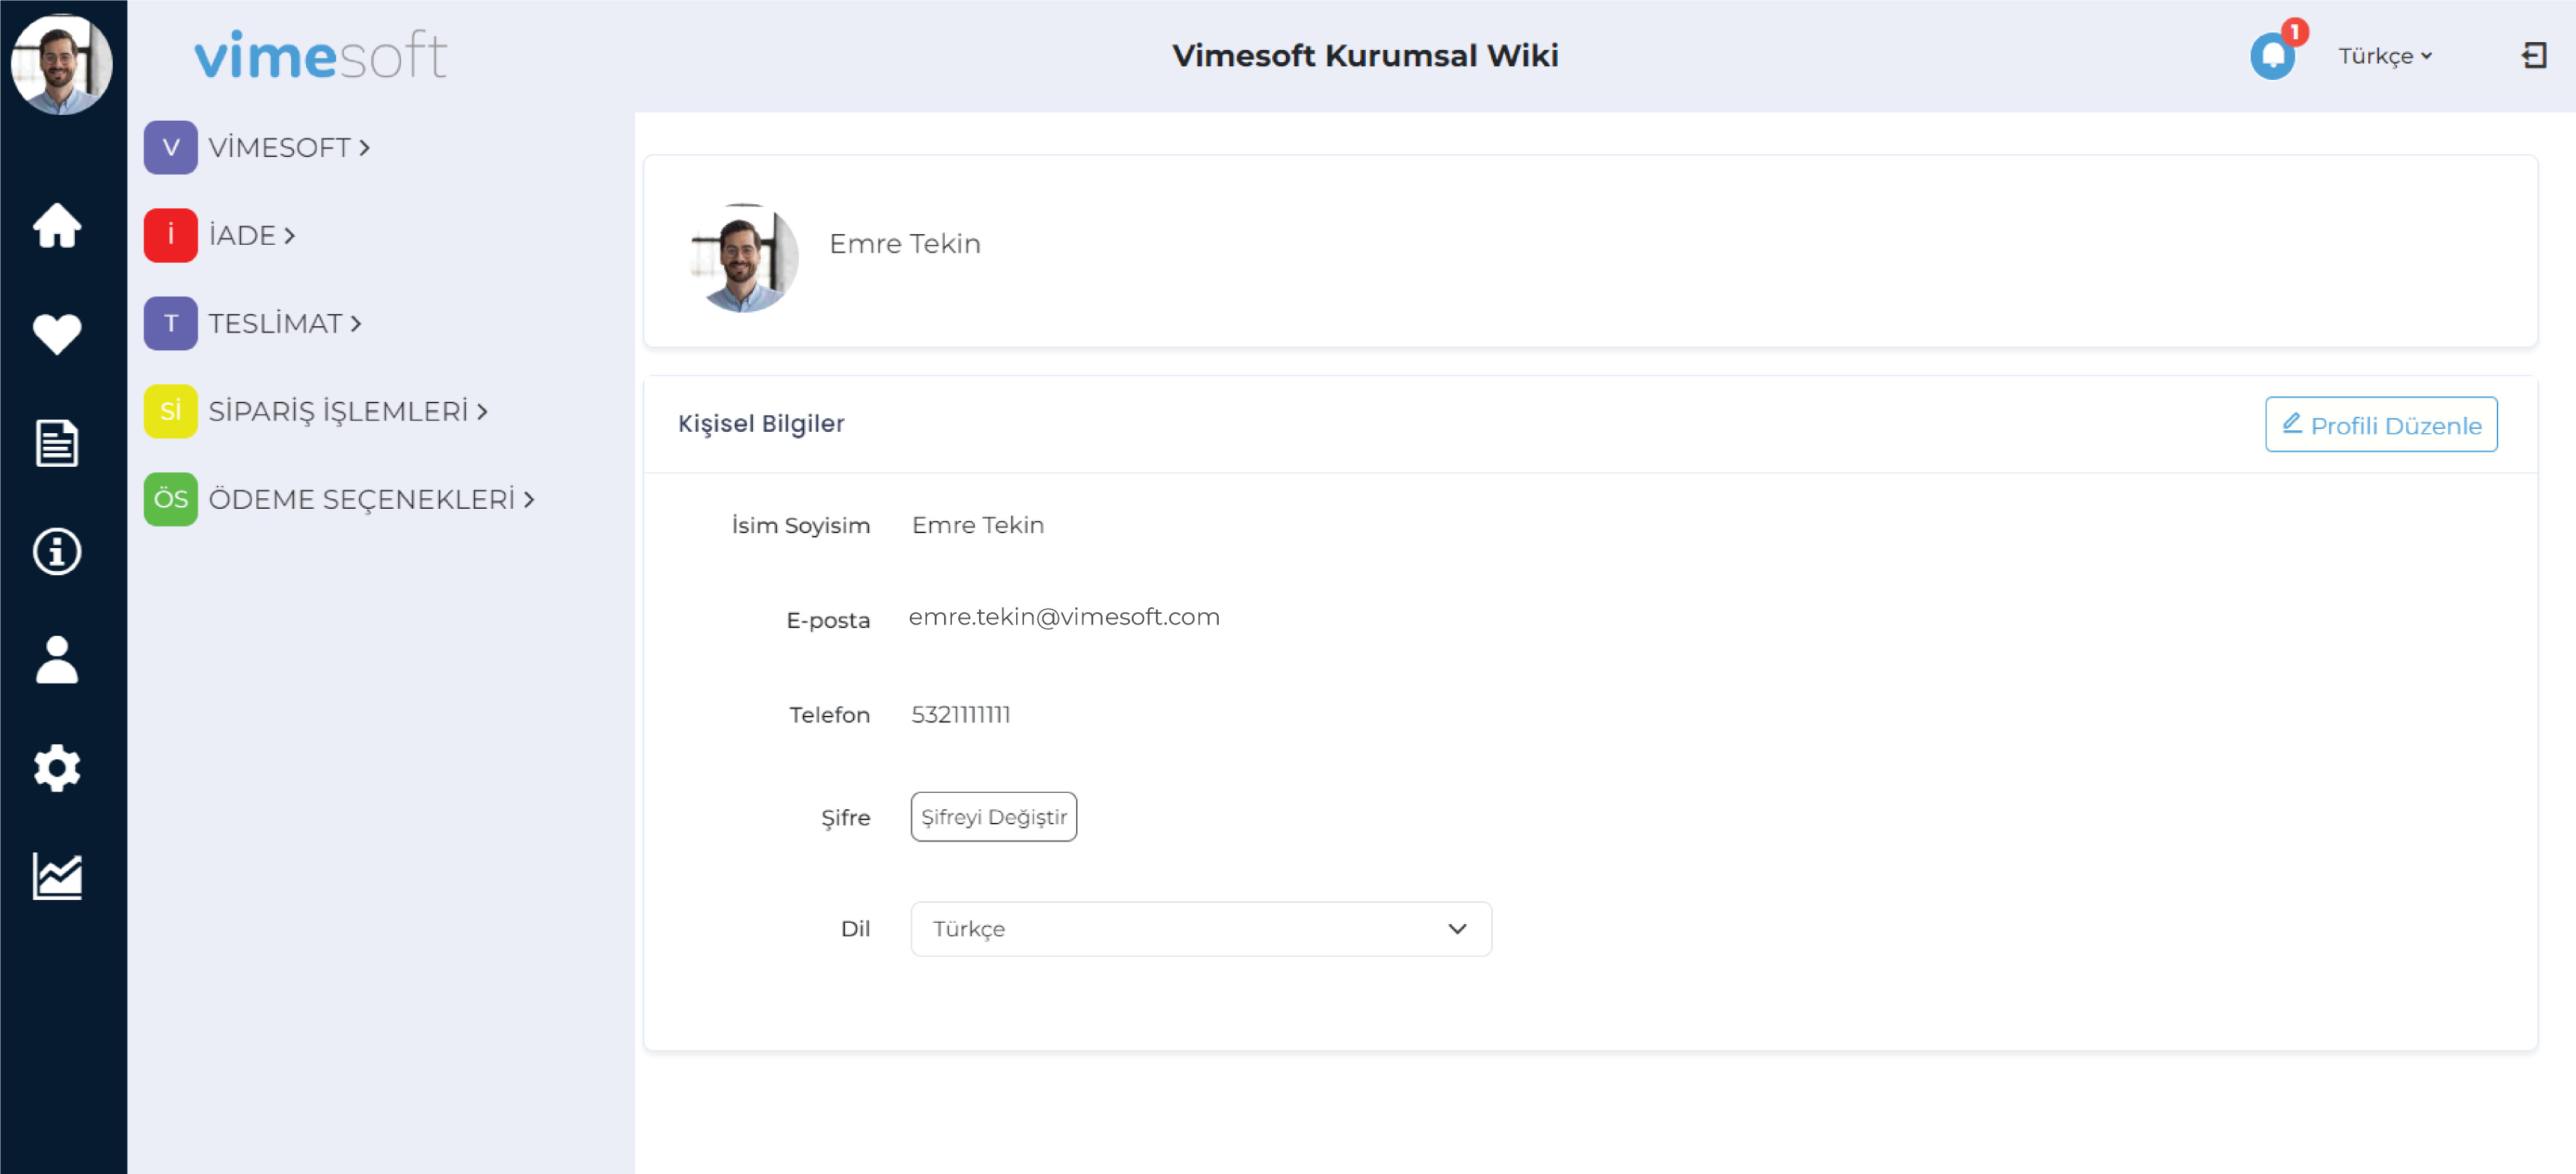Click the Vimesoft Kurumsal Wiki title

(x=1365, y=55)
